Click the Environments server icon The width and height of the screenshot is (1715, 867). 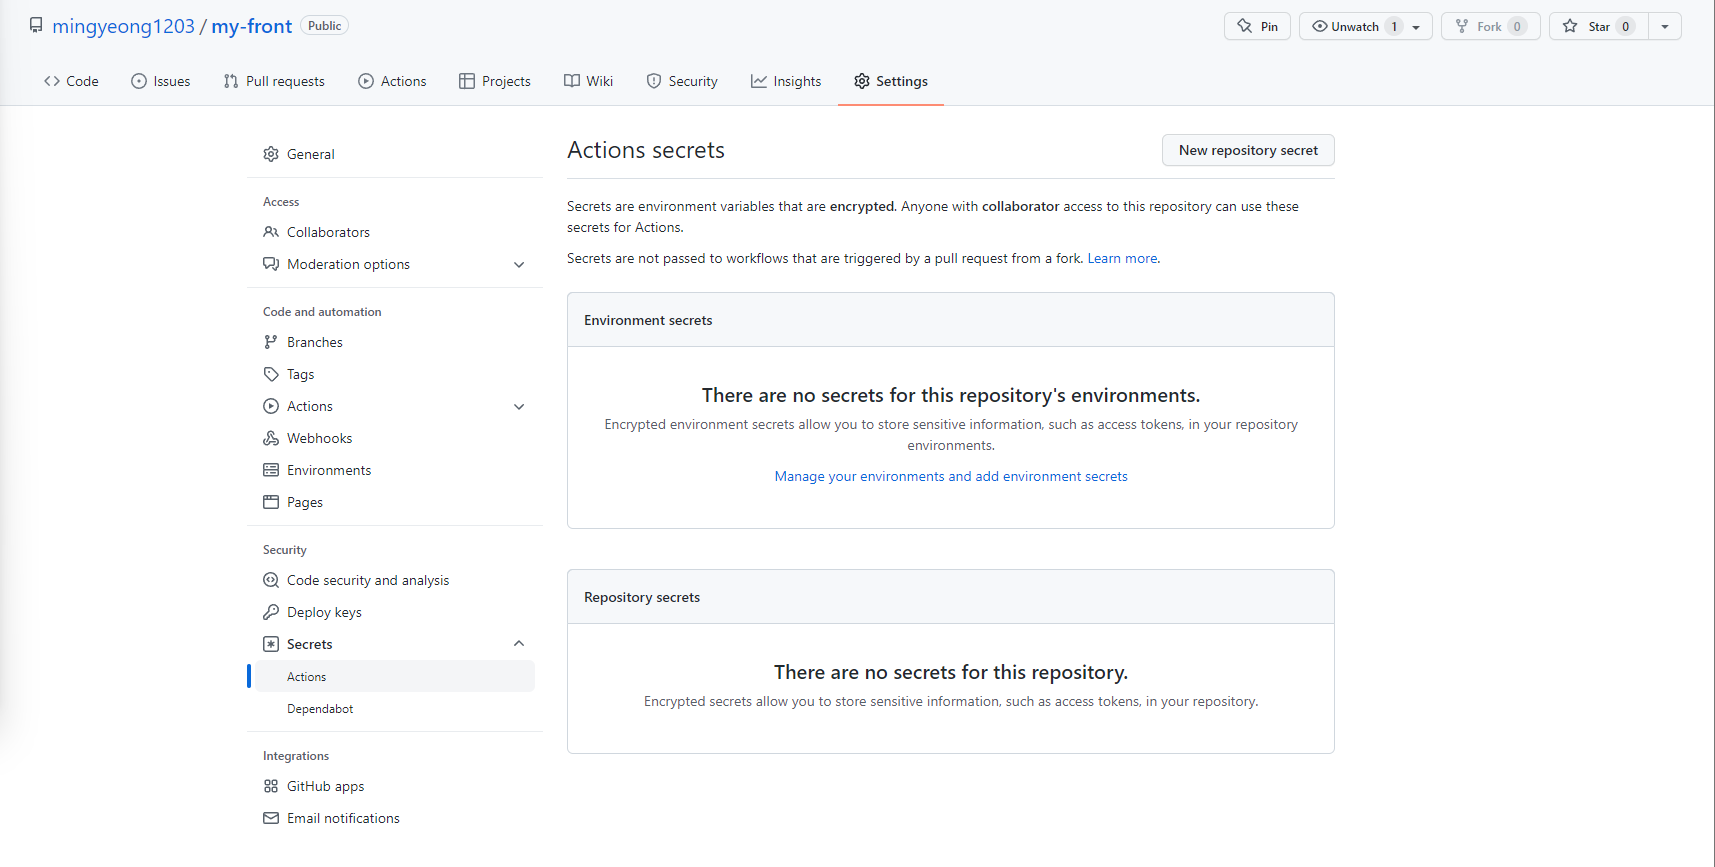(x=271, y=470)
